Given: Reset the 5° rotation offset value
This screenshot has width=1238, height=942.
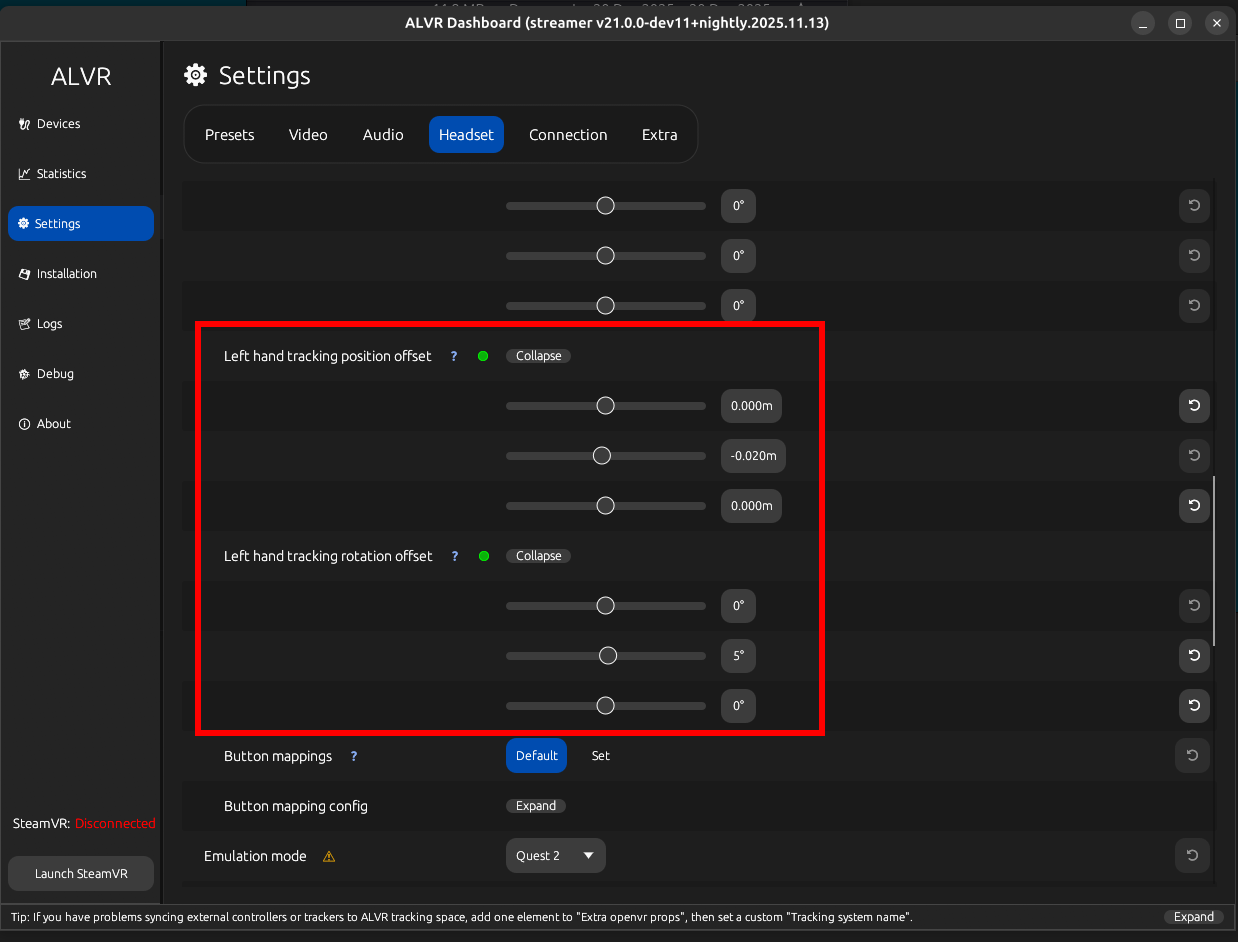Looking at the screenshot, I should 1193,656.
